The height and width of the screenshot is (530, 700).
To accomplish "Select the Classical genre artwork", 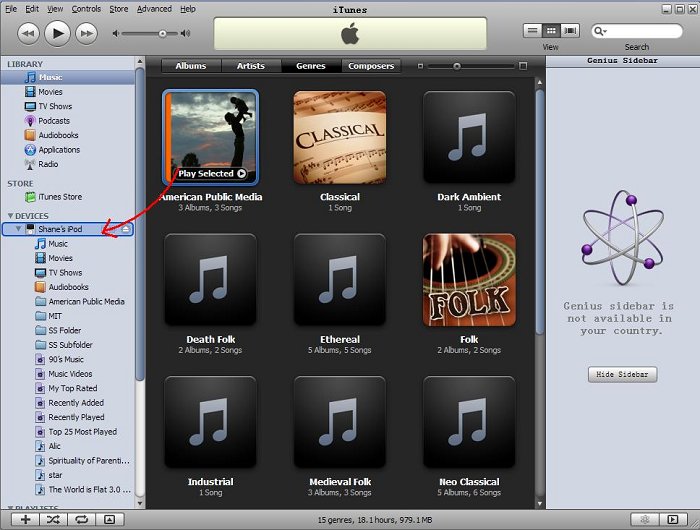I will pyautogui.click(x=339, y=138).
